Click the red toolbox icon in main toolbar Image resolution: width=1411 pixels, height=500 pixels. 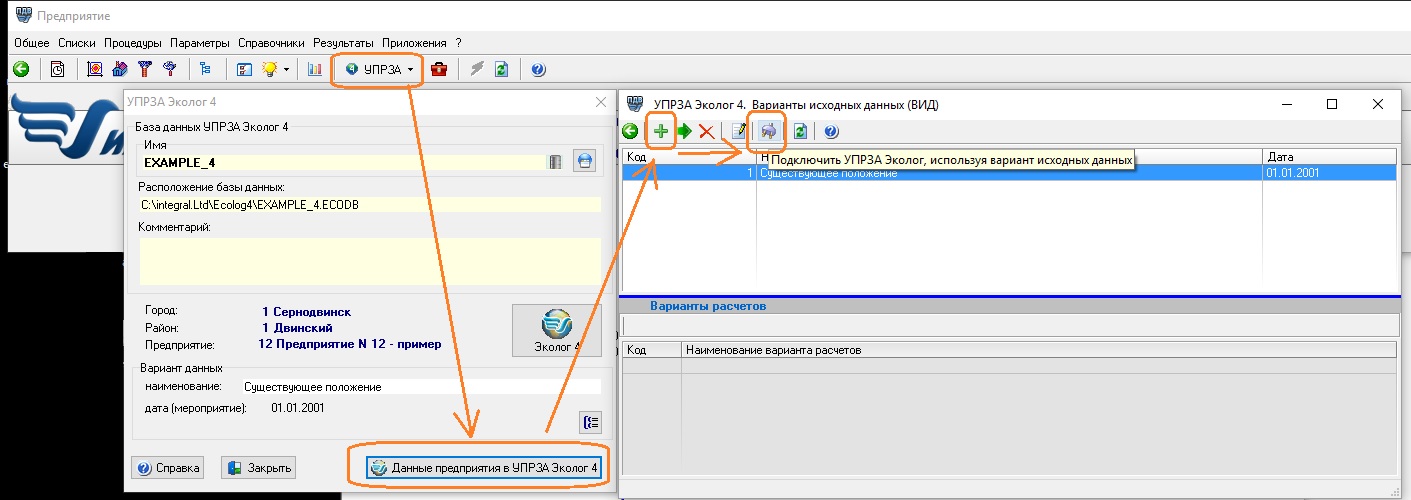tap(439, 69)
